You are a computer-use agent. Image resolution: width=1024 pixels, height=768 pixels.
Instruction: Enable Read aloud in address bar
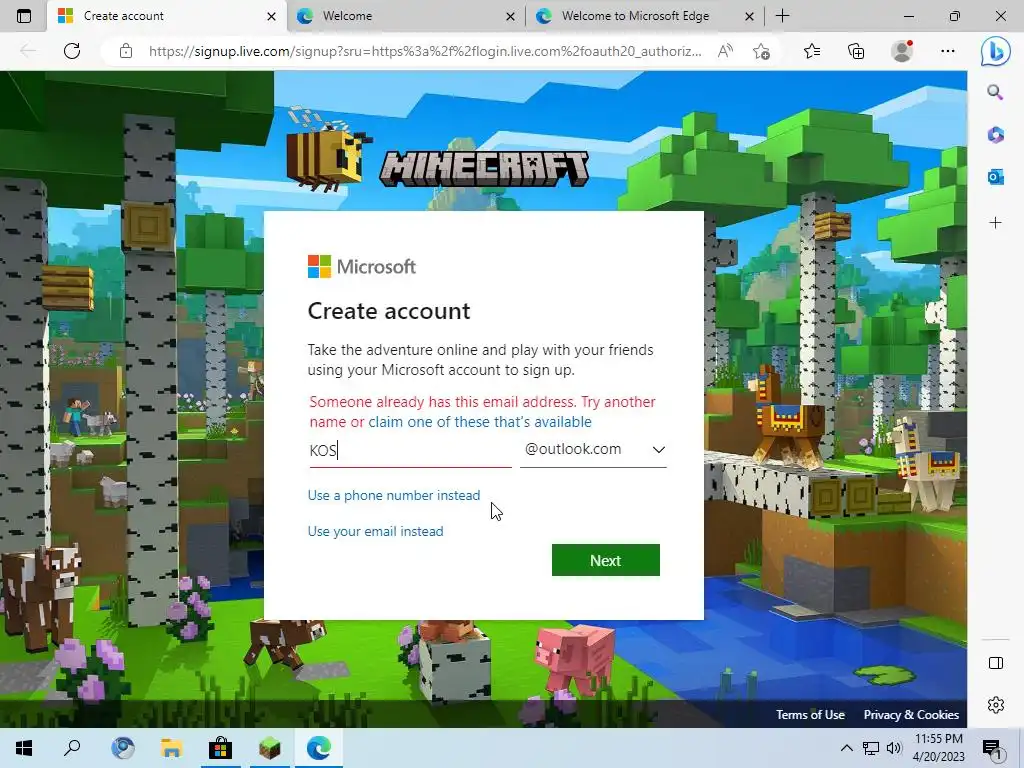[725, 51]
